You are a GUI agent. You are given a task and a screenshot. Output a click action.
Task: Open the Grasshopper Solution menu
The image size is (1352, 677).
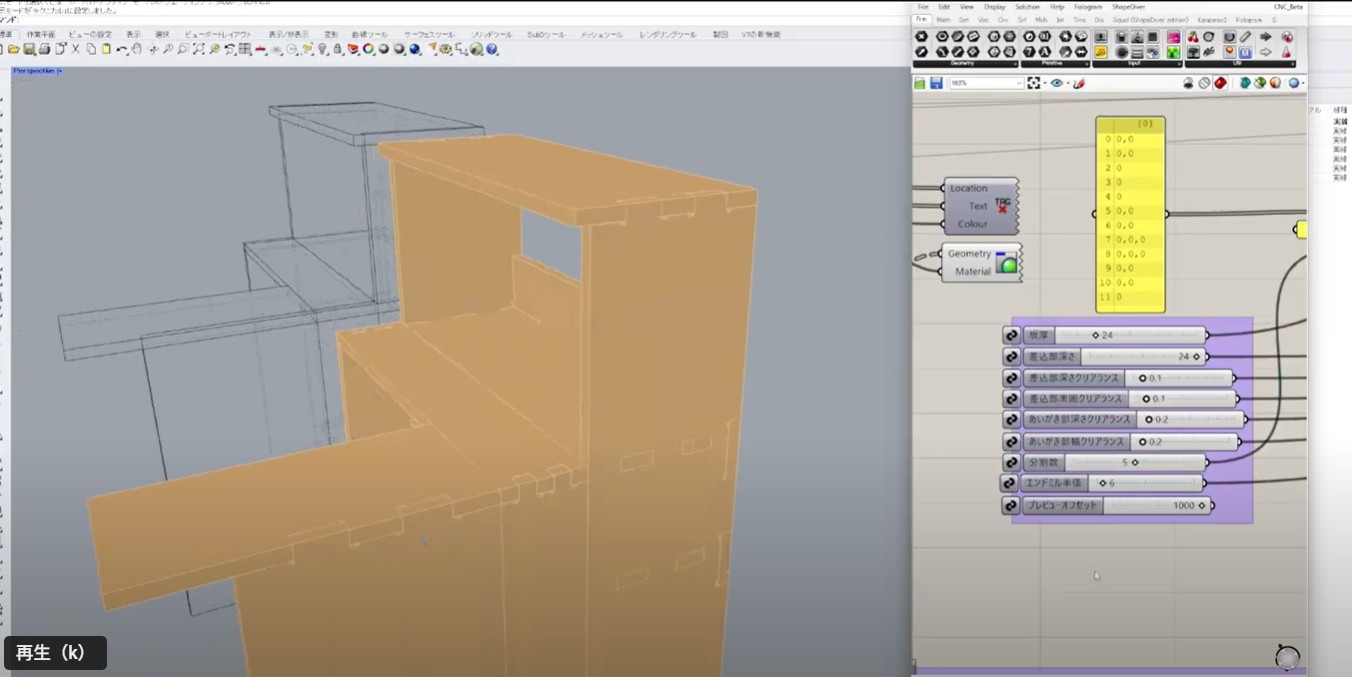1027,7
